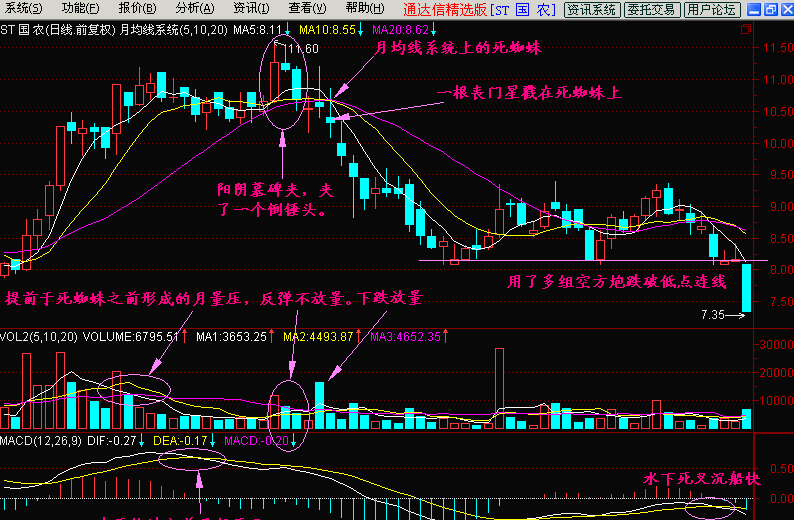Click the 30000 volume axis label
Screen dimensions: 804x520
point(776,345)
